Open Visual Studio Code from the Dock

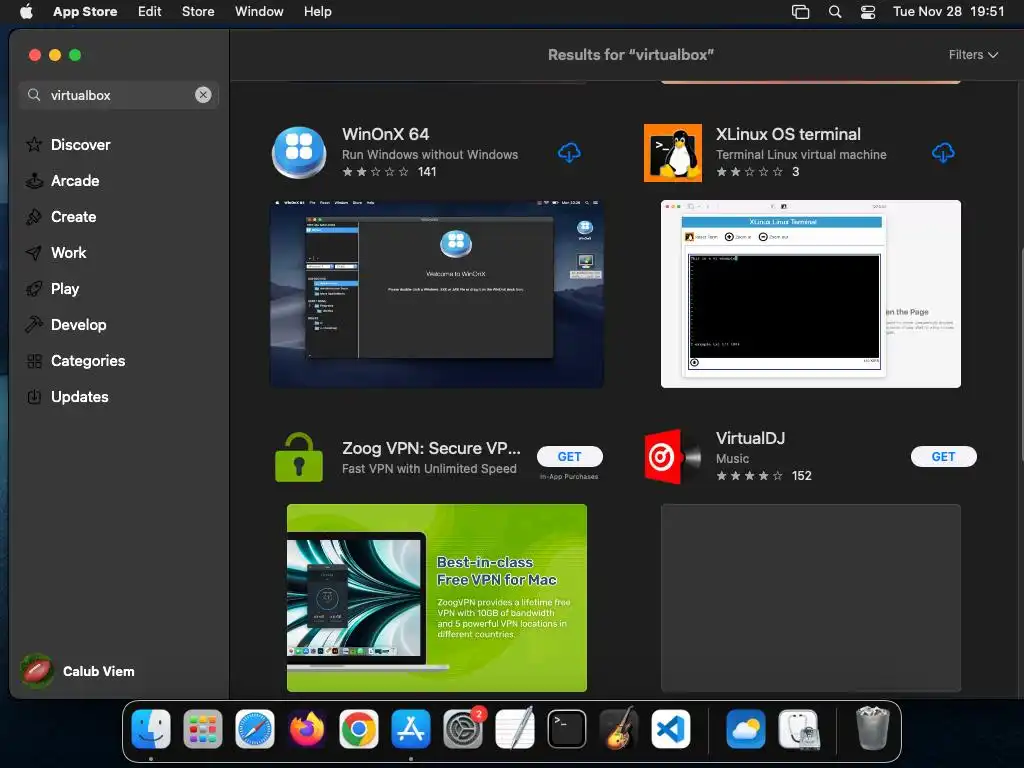pyautogui.click(x=671, y=729)
